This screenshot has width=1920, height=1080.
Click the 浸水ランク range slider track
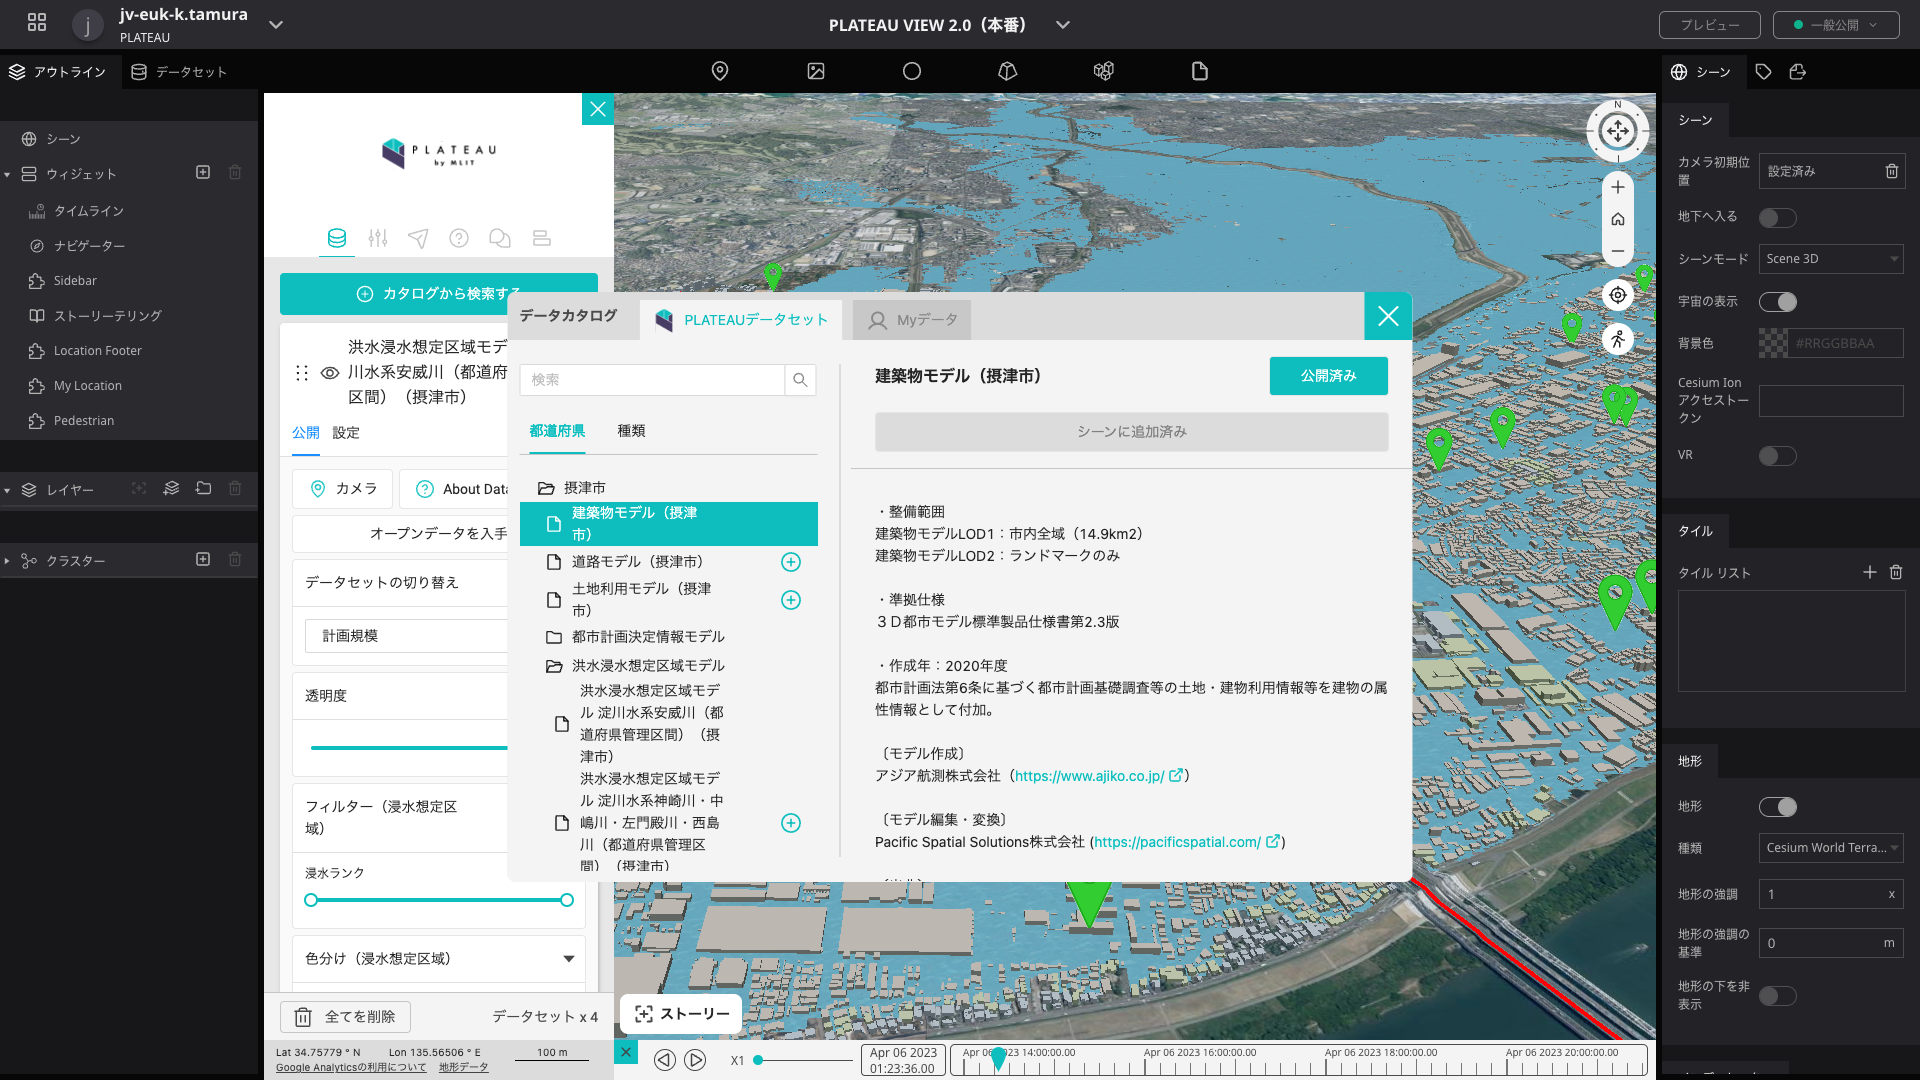pos(439,900)
